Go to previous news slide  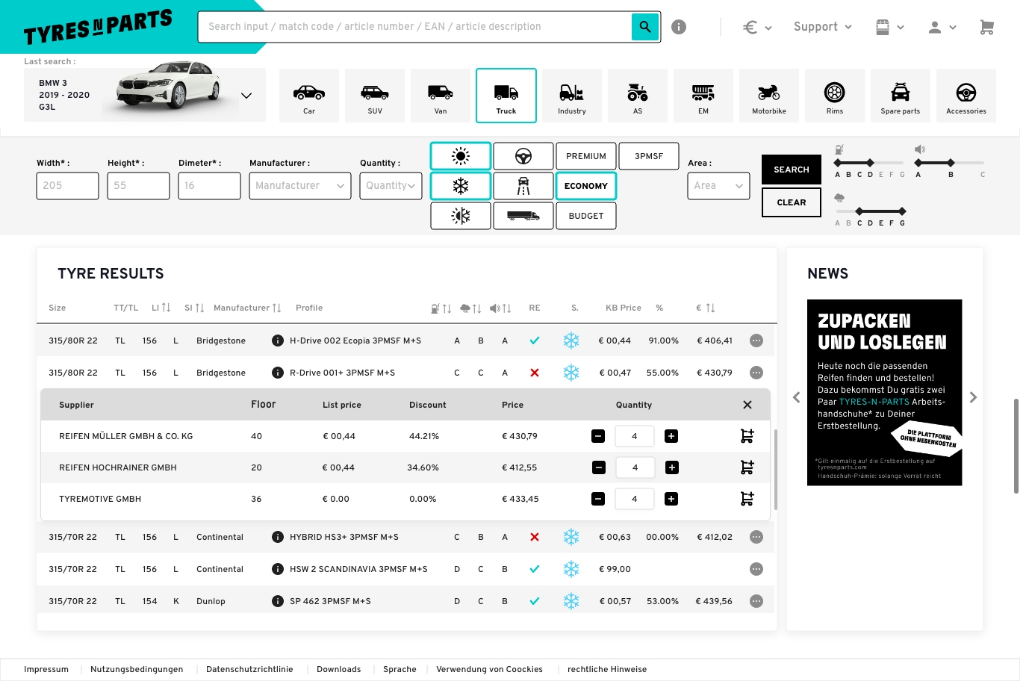pos(796,397)
